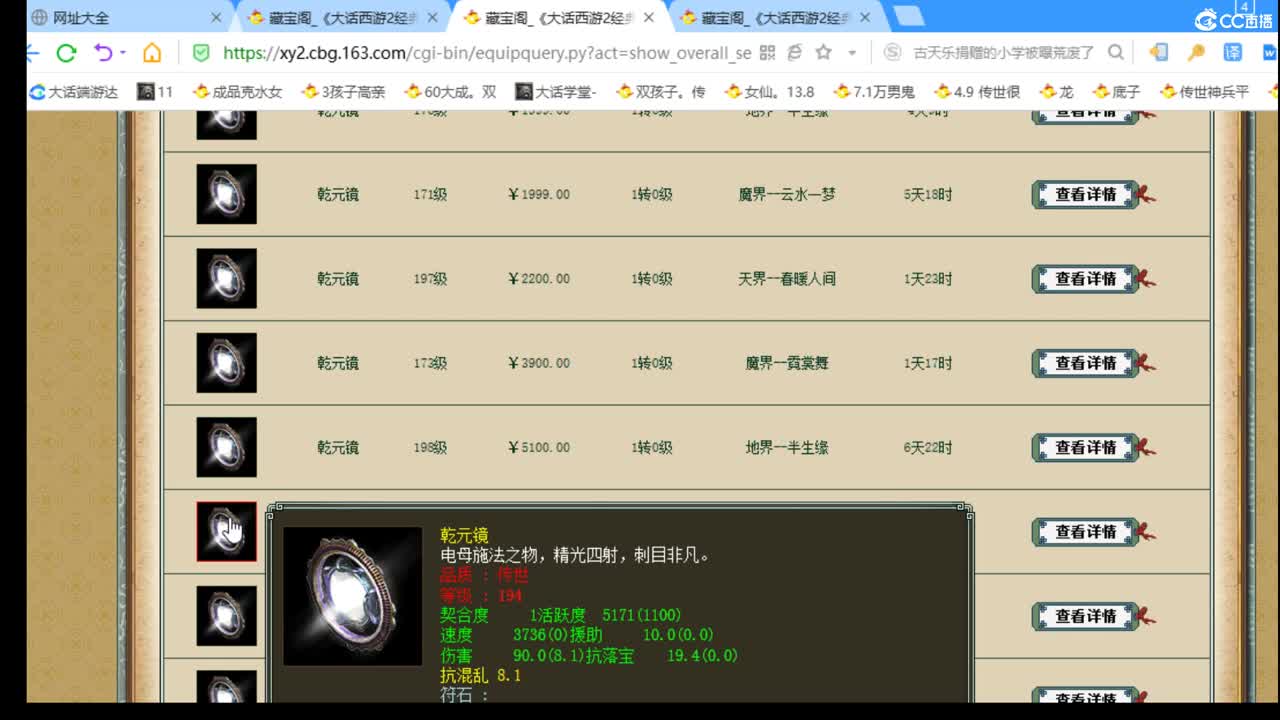This screenshot has height=720, width=1280.
Task: Click server name 魔界--云水一梦
Action: click(x=787, y=195)
